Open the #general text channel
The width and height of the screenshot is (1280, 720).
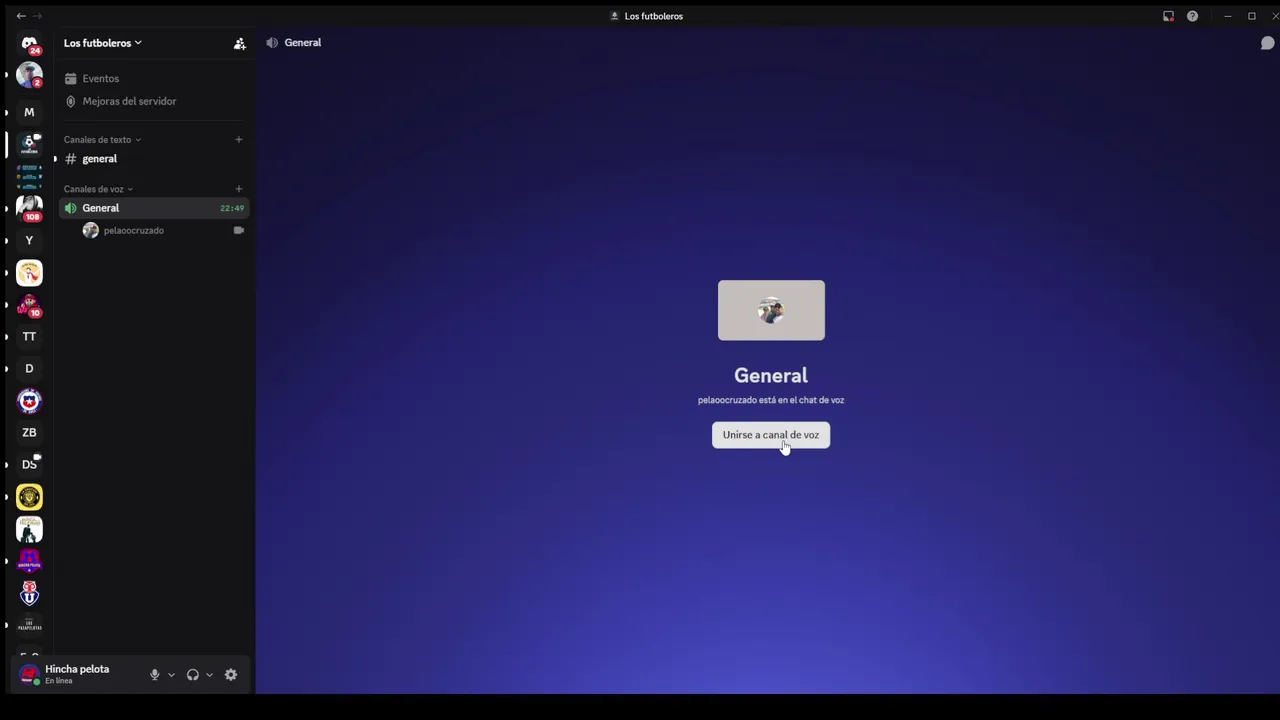(154, 159)
